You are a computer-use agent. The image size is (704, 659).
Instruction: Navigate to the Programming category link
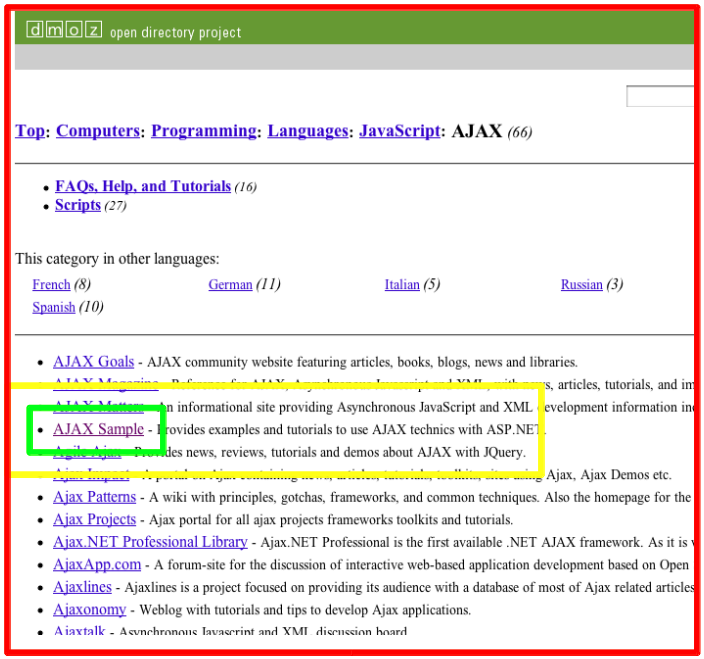[x=204, y=131]
